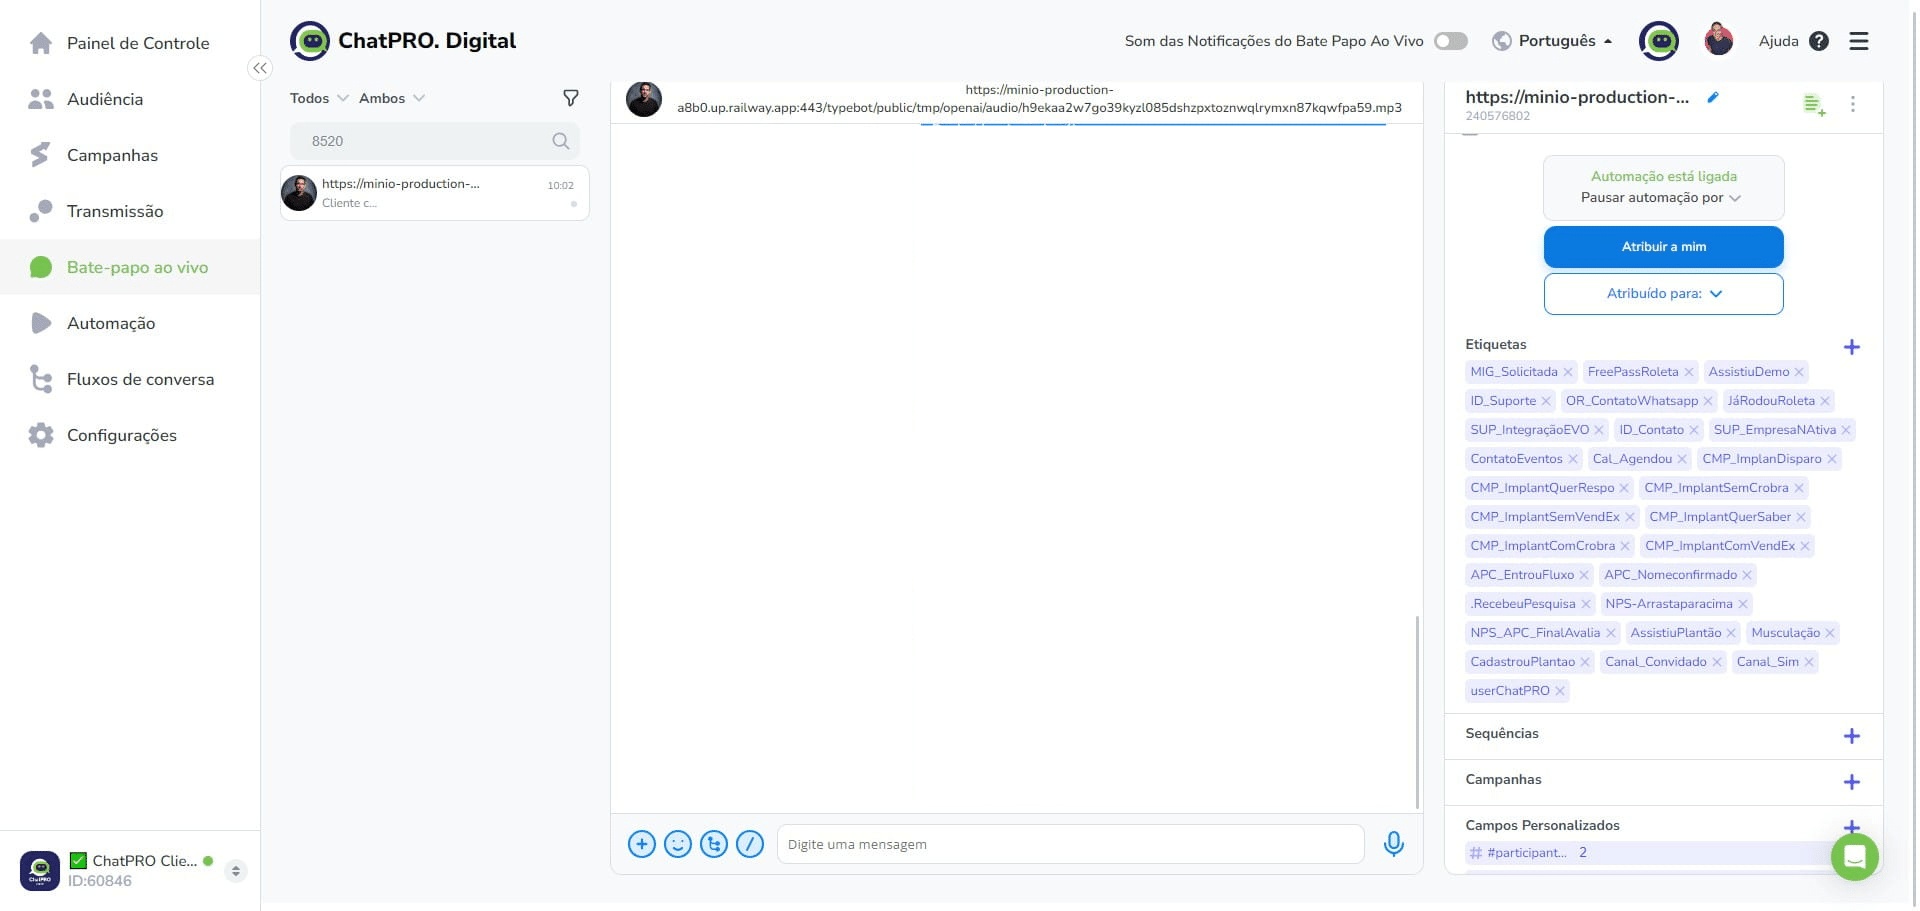Click the search magnifier icon
The image size is (1920, 911).
(x=561, y=141)
